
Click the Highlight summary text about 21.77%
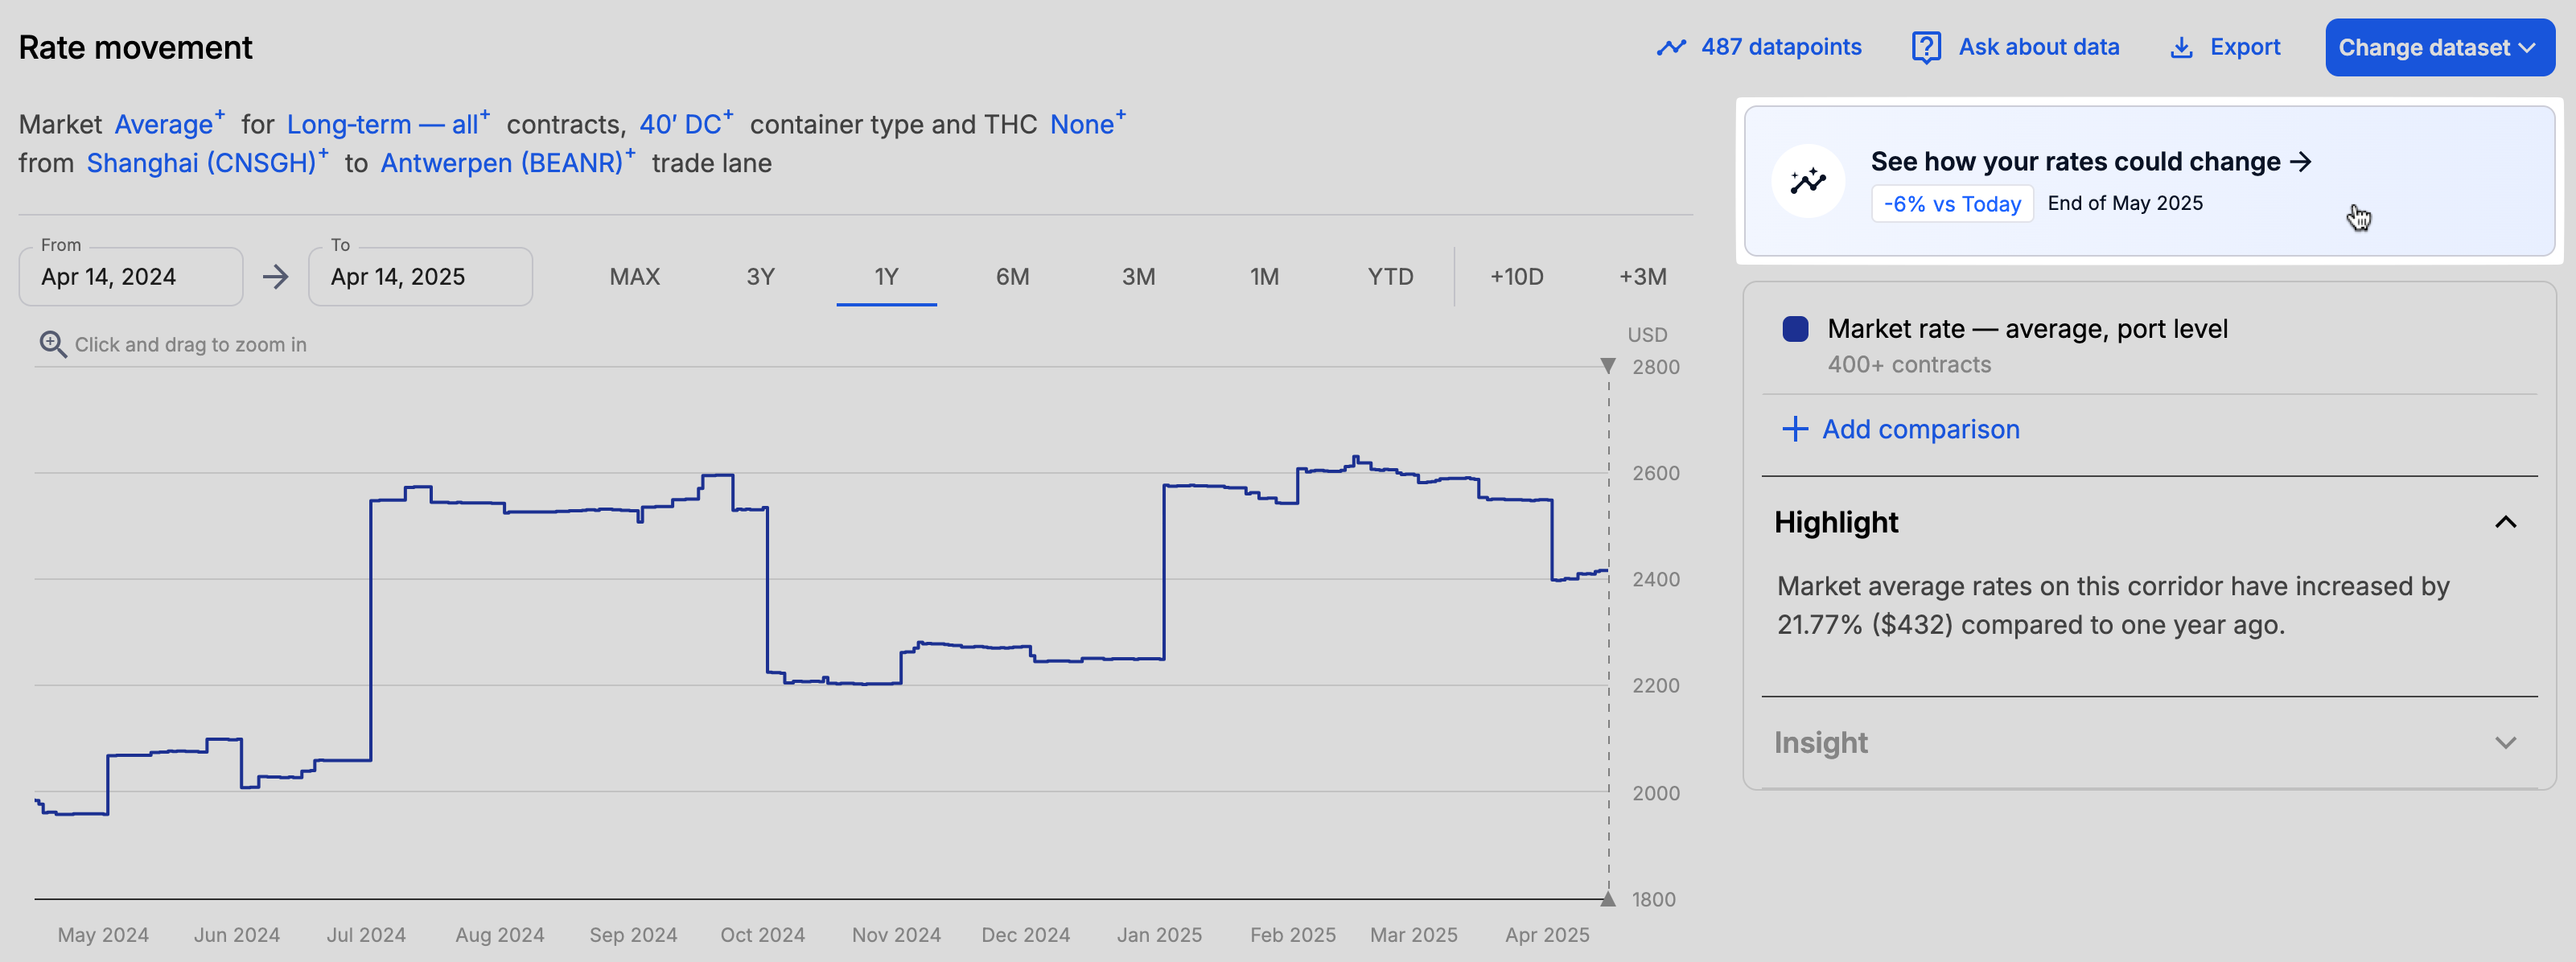(2113, 605)
